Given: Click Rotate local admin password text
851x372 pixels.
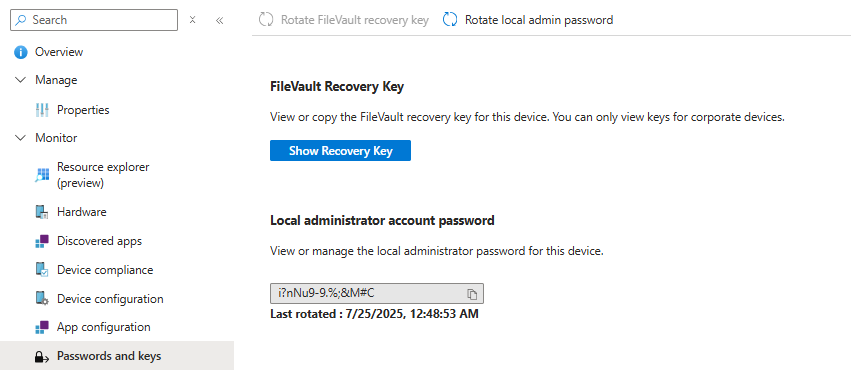Looking at the screenshot, I should click(539, 20).
